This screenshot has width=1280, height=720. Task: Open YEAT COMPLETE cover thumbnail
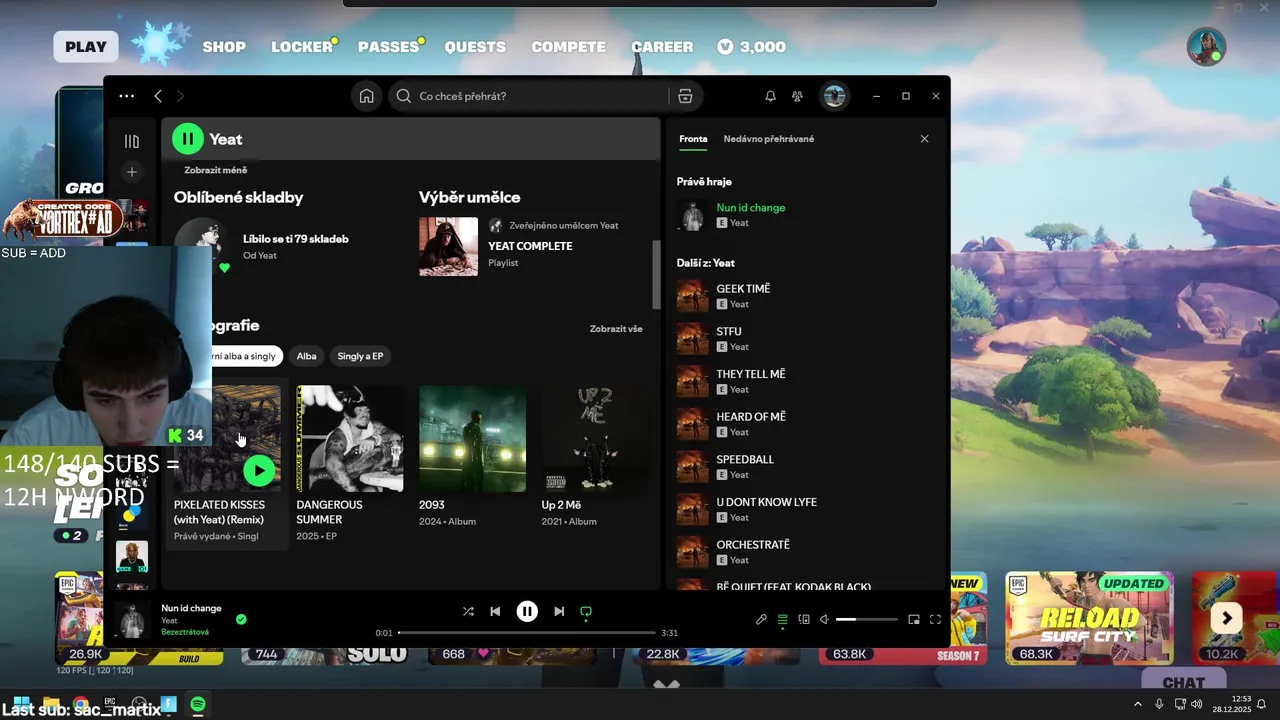coord(448,246)
